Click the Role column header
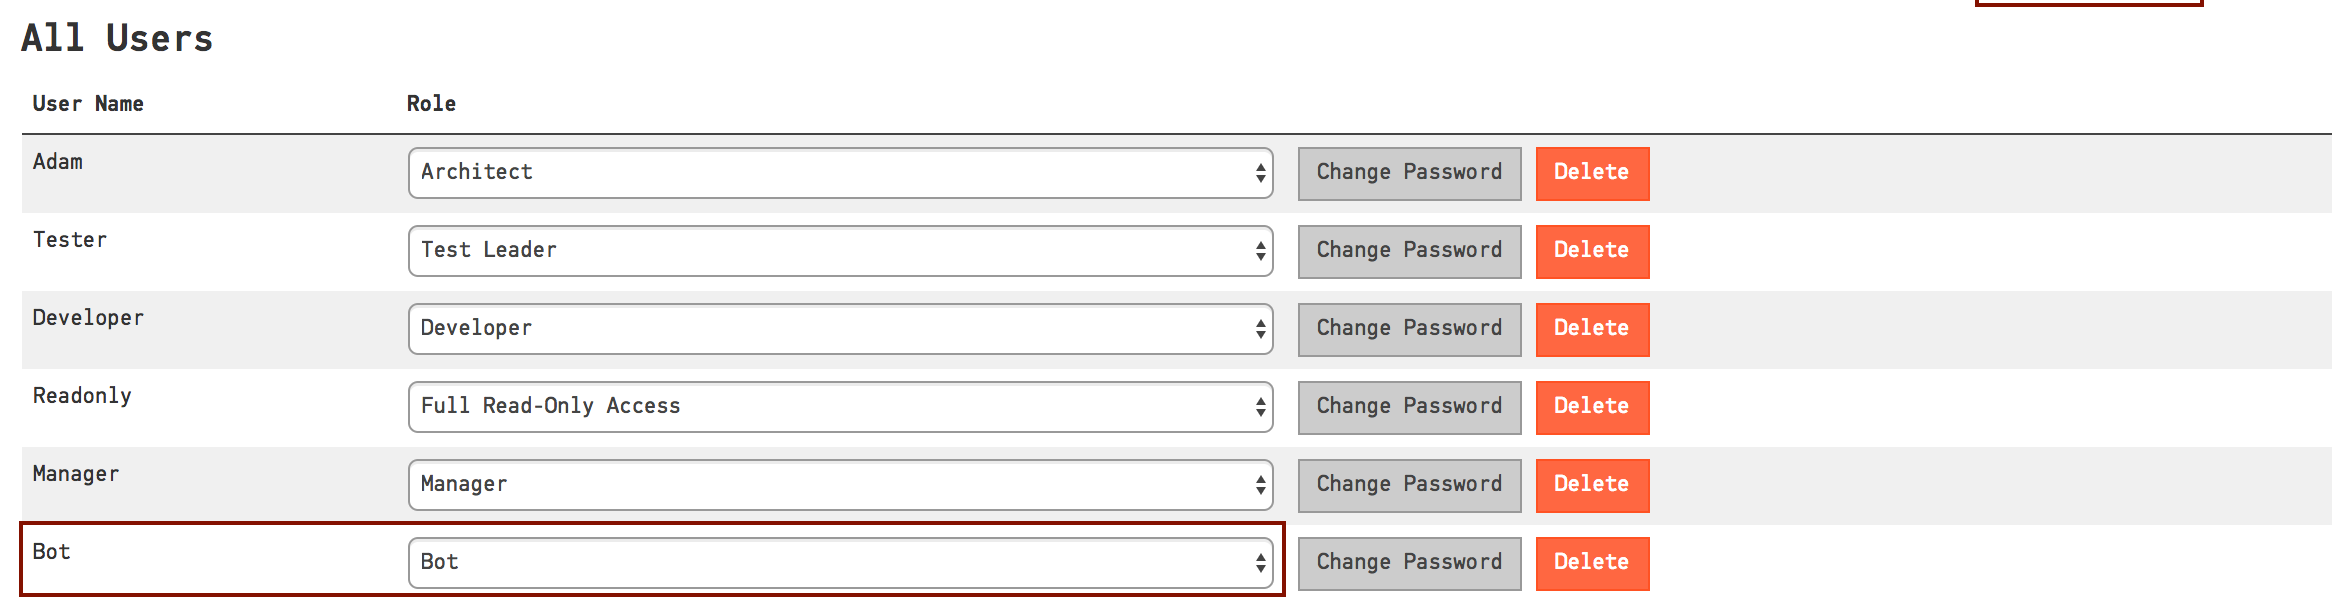Viewport: 2340px width, 615px height. click(x=432, y=103)
